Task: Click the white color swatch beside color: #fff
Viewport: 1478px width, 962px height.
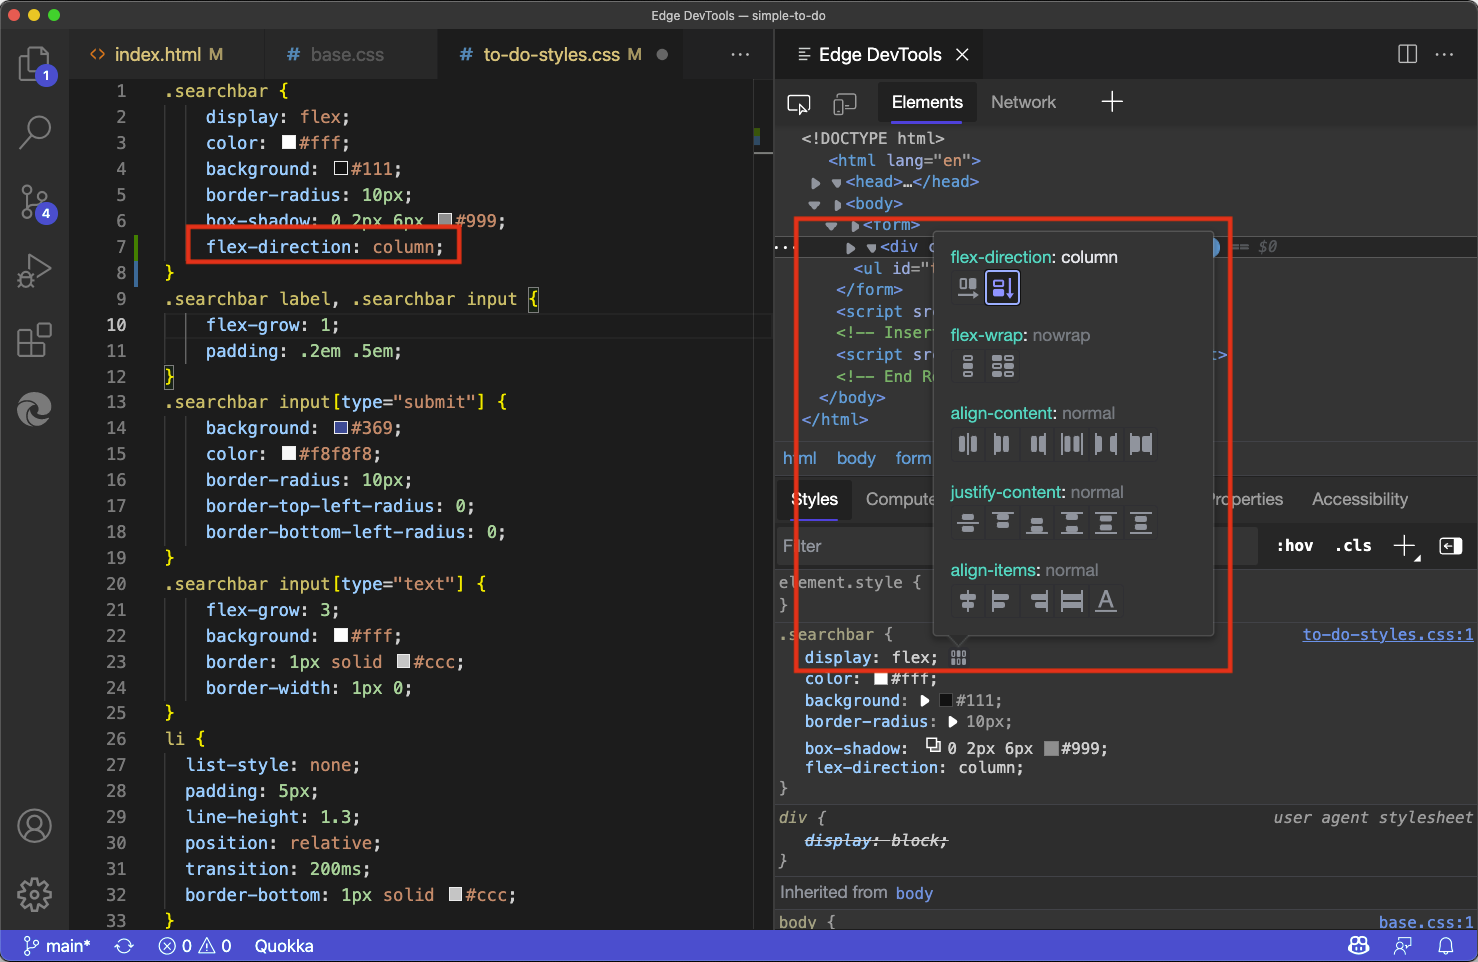Action: pyautogui.click(x=880, y=679)
